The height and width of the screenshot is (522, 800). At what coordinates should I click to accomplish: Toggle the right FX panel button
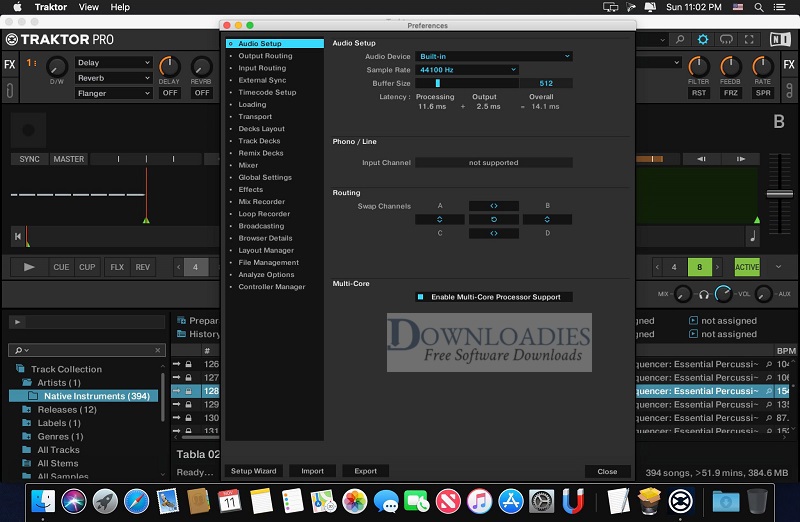[789, 65]
